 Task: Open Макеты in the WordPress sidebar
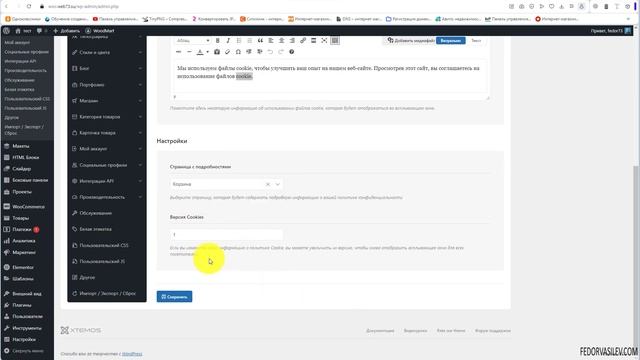coord(27,146)
